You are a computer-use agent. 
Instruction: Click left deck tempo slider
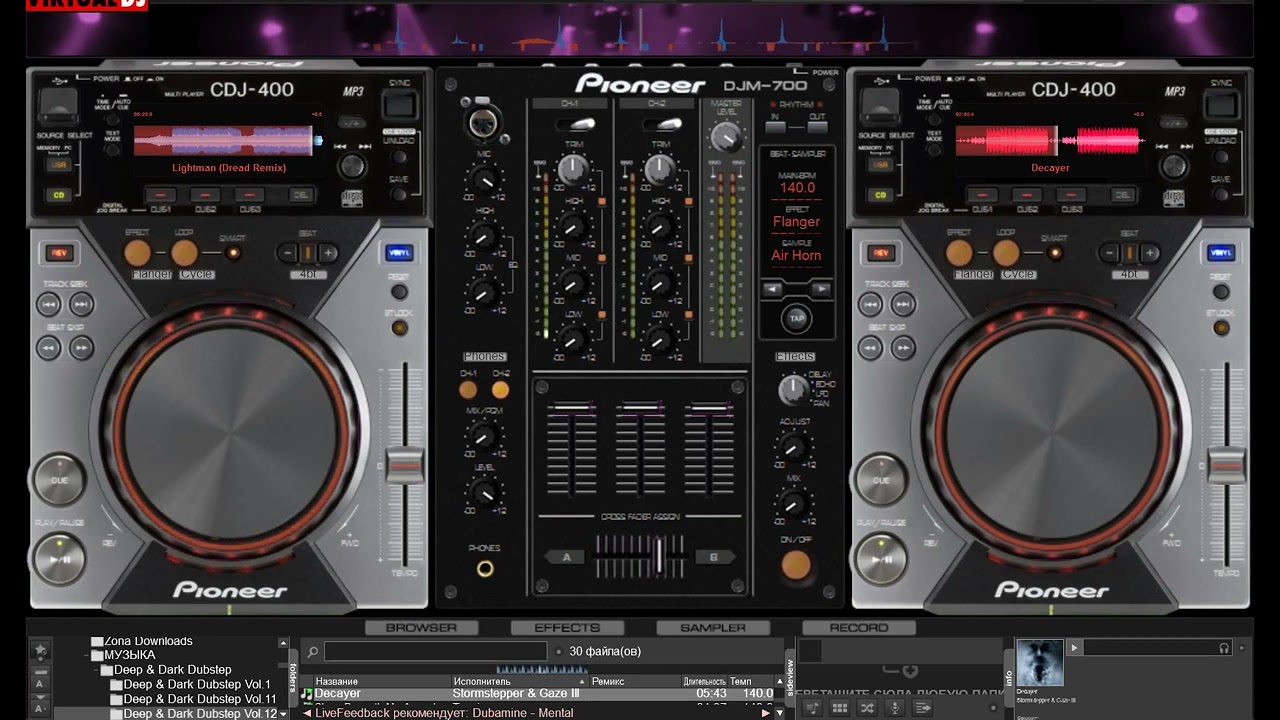coord(405,464)
